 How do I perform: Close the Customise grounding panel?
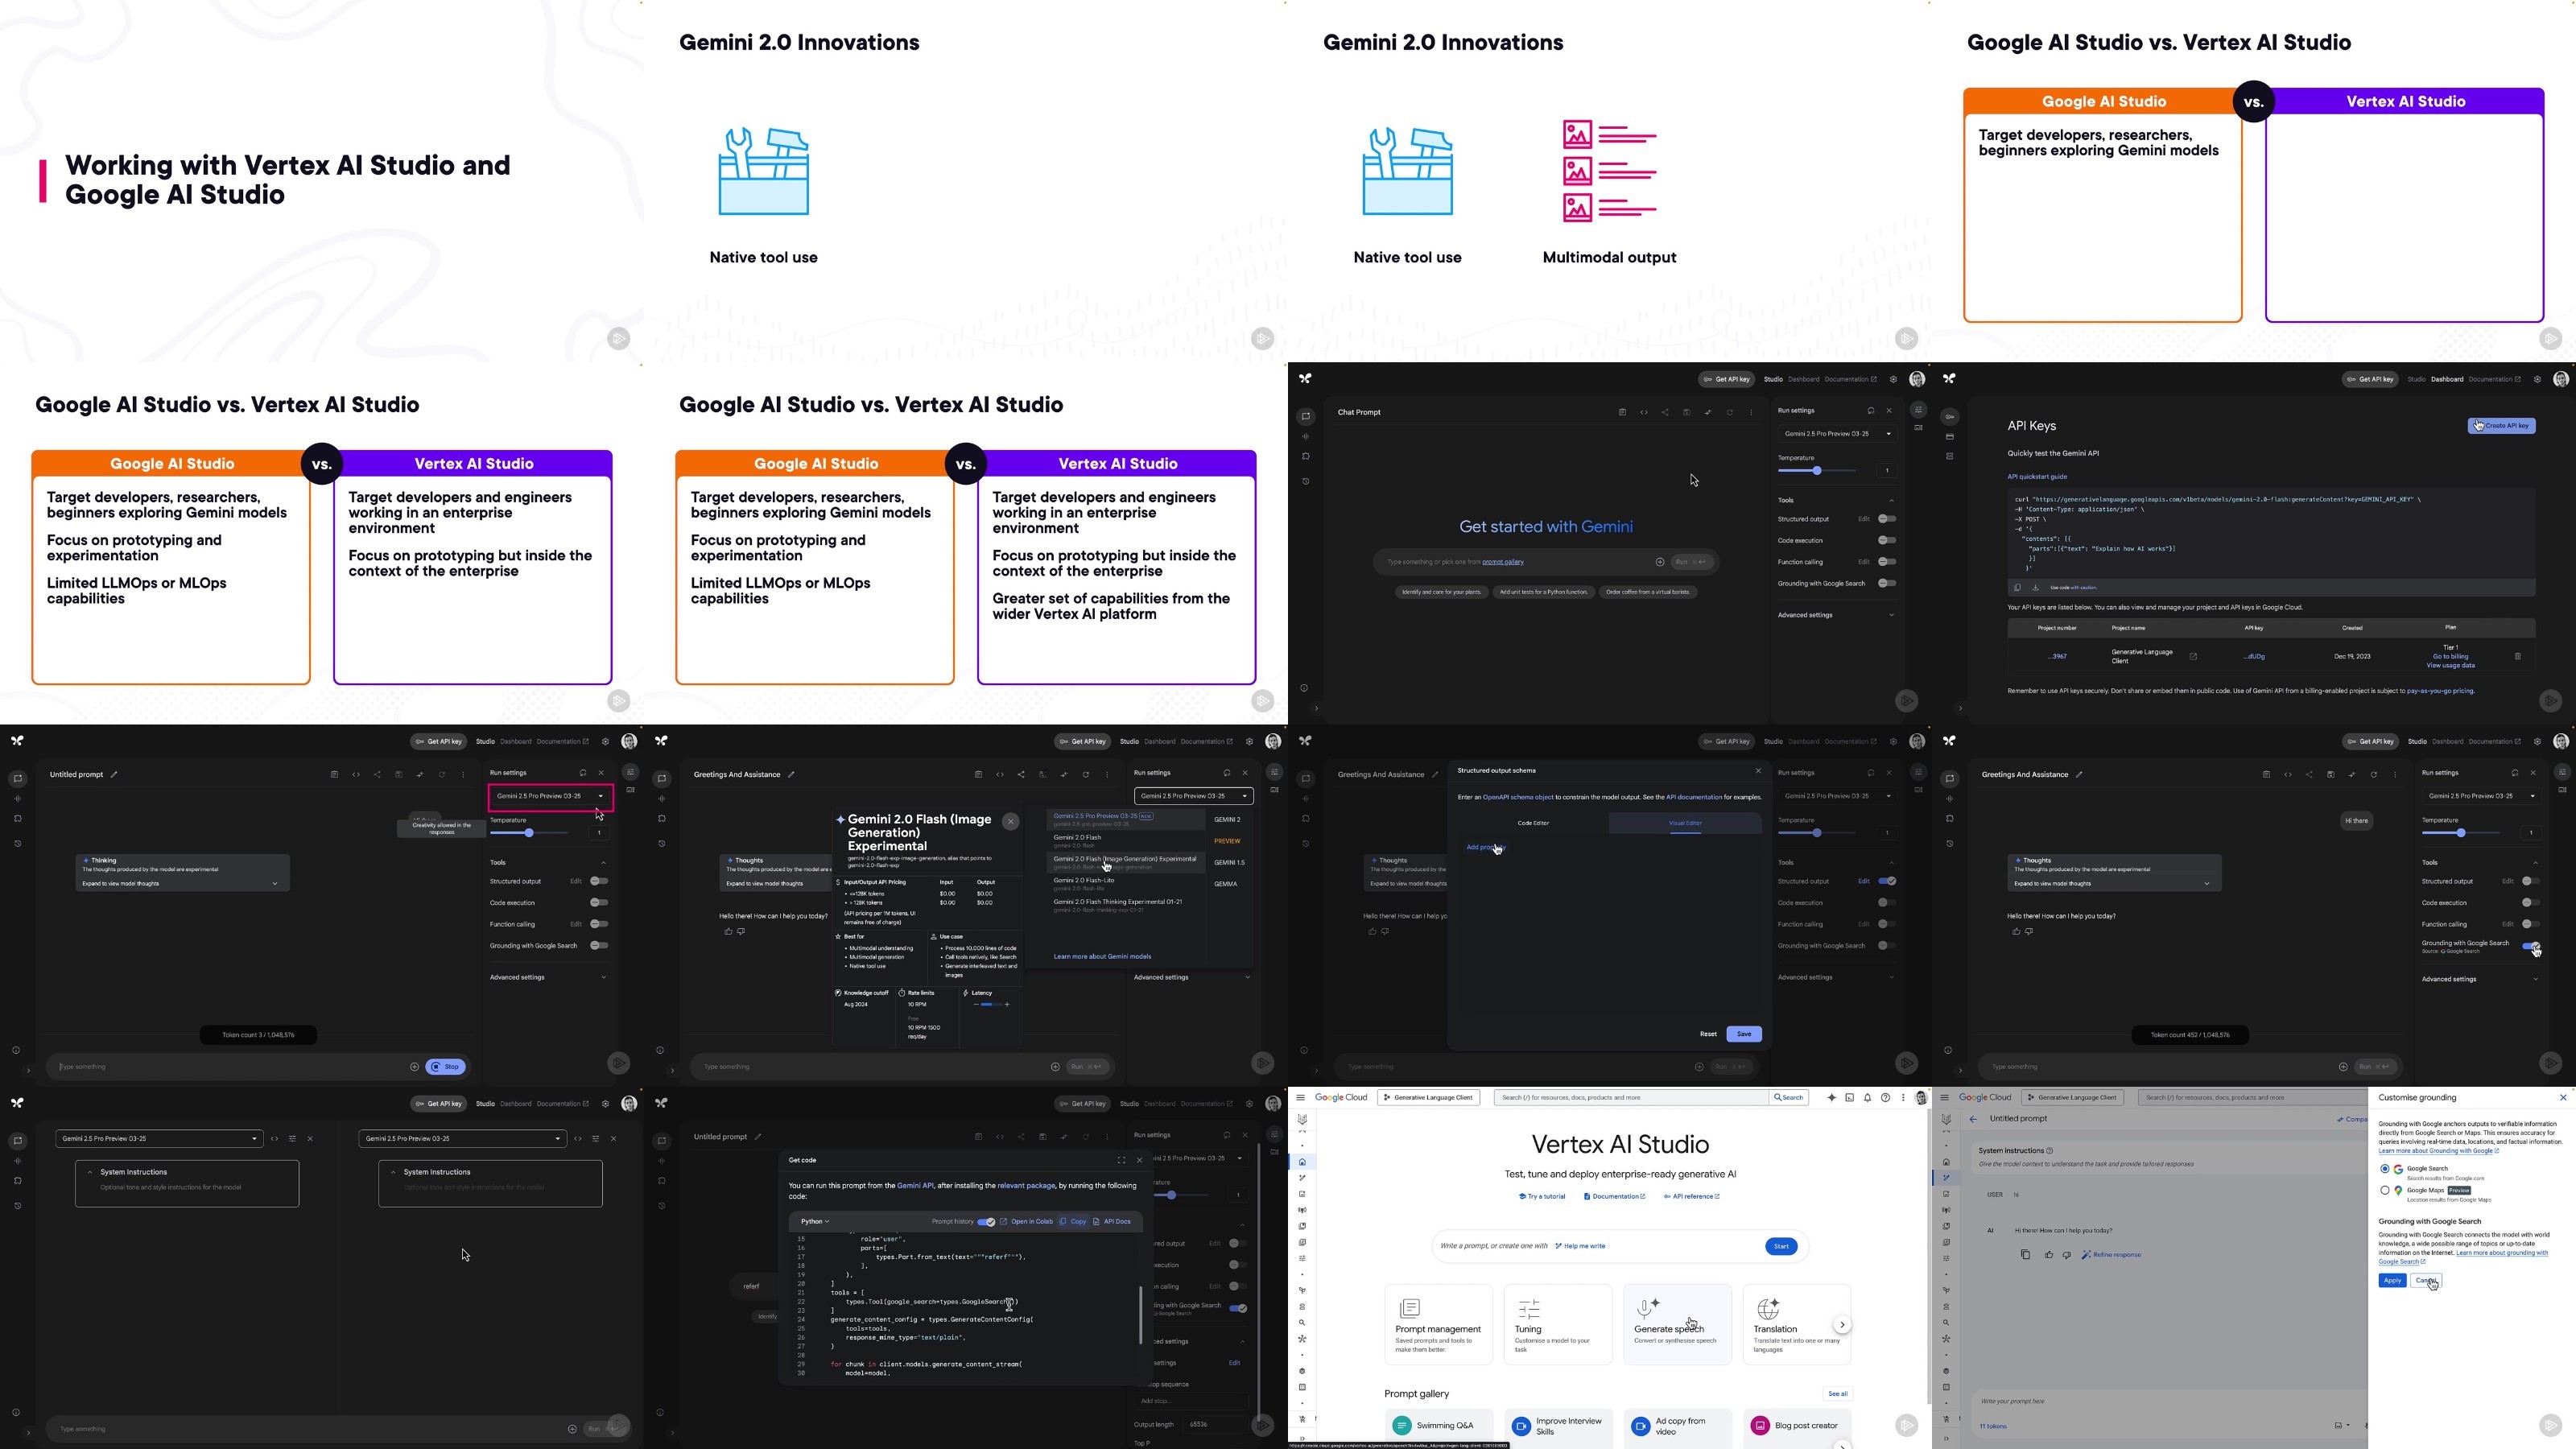pyautogui.click(x=2563, y=1097)
